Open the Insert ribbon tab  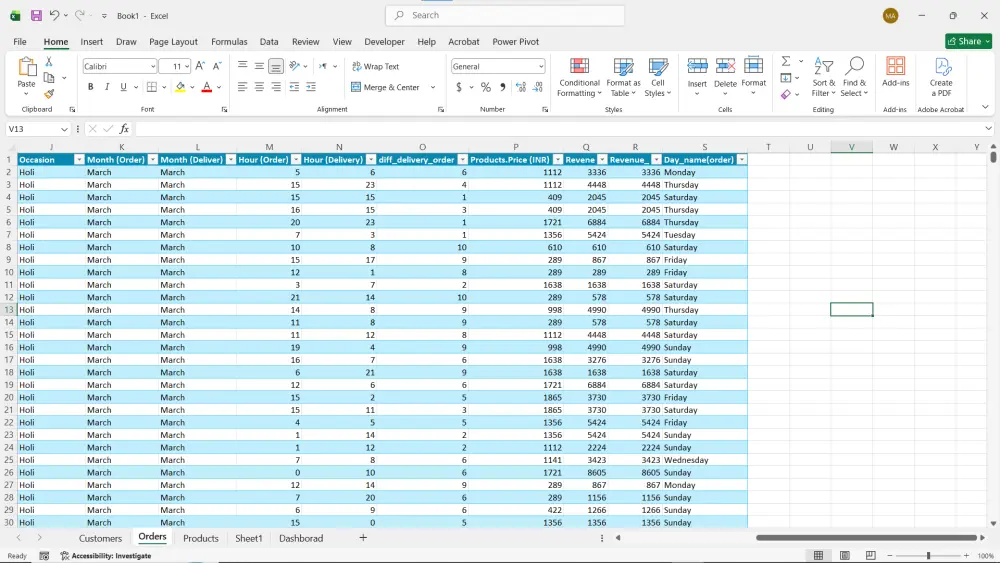pyautogui.click(x=91, y=41)
